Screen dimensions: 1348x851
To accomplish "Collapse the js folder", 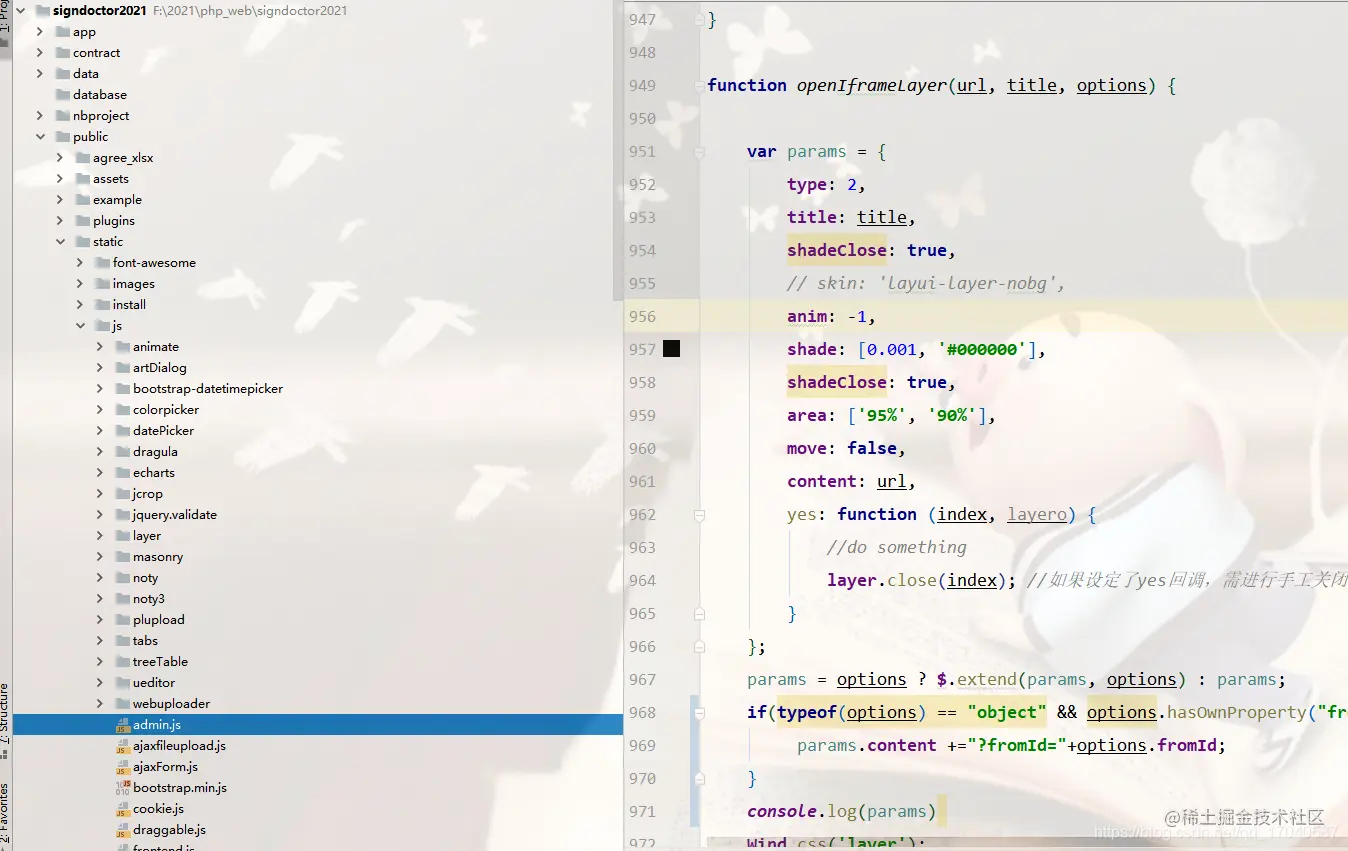I will pyautogui.click(x=80, y=326).
